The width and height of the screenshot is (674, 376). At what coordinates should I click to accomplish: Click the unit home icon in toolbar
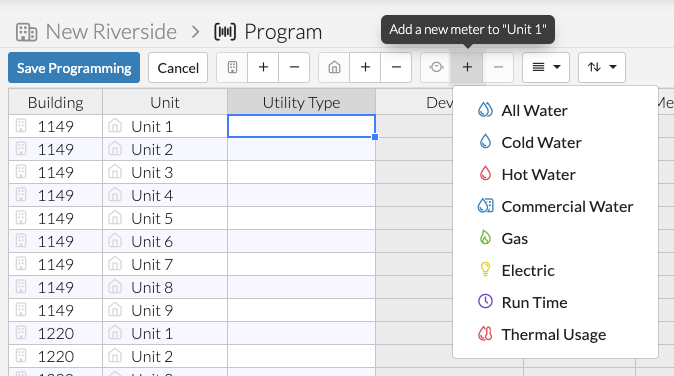click(334, 67)
